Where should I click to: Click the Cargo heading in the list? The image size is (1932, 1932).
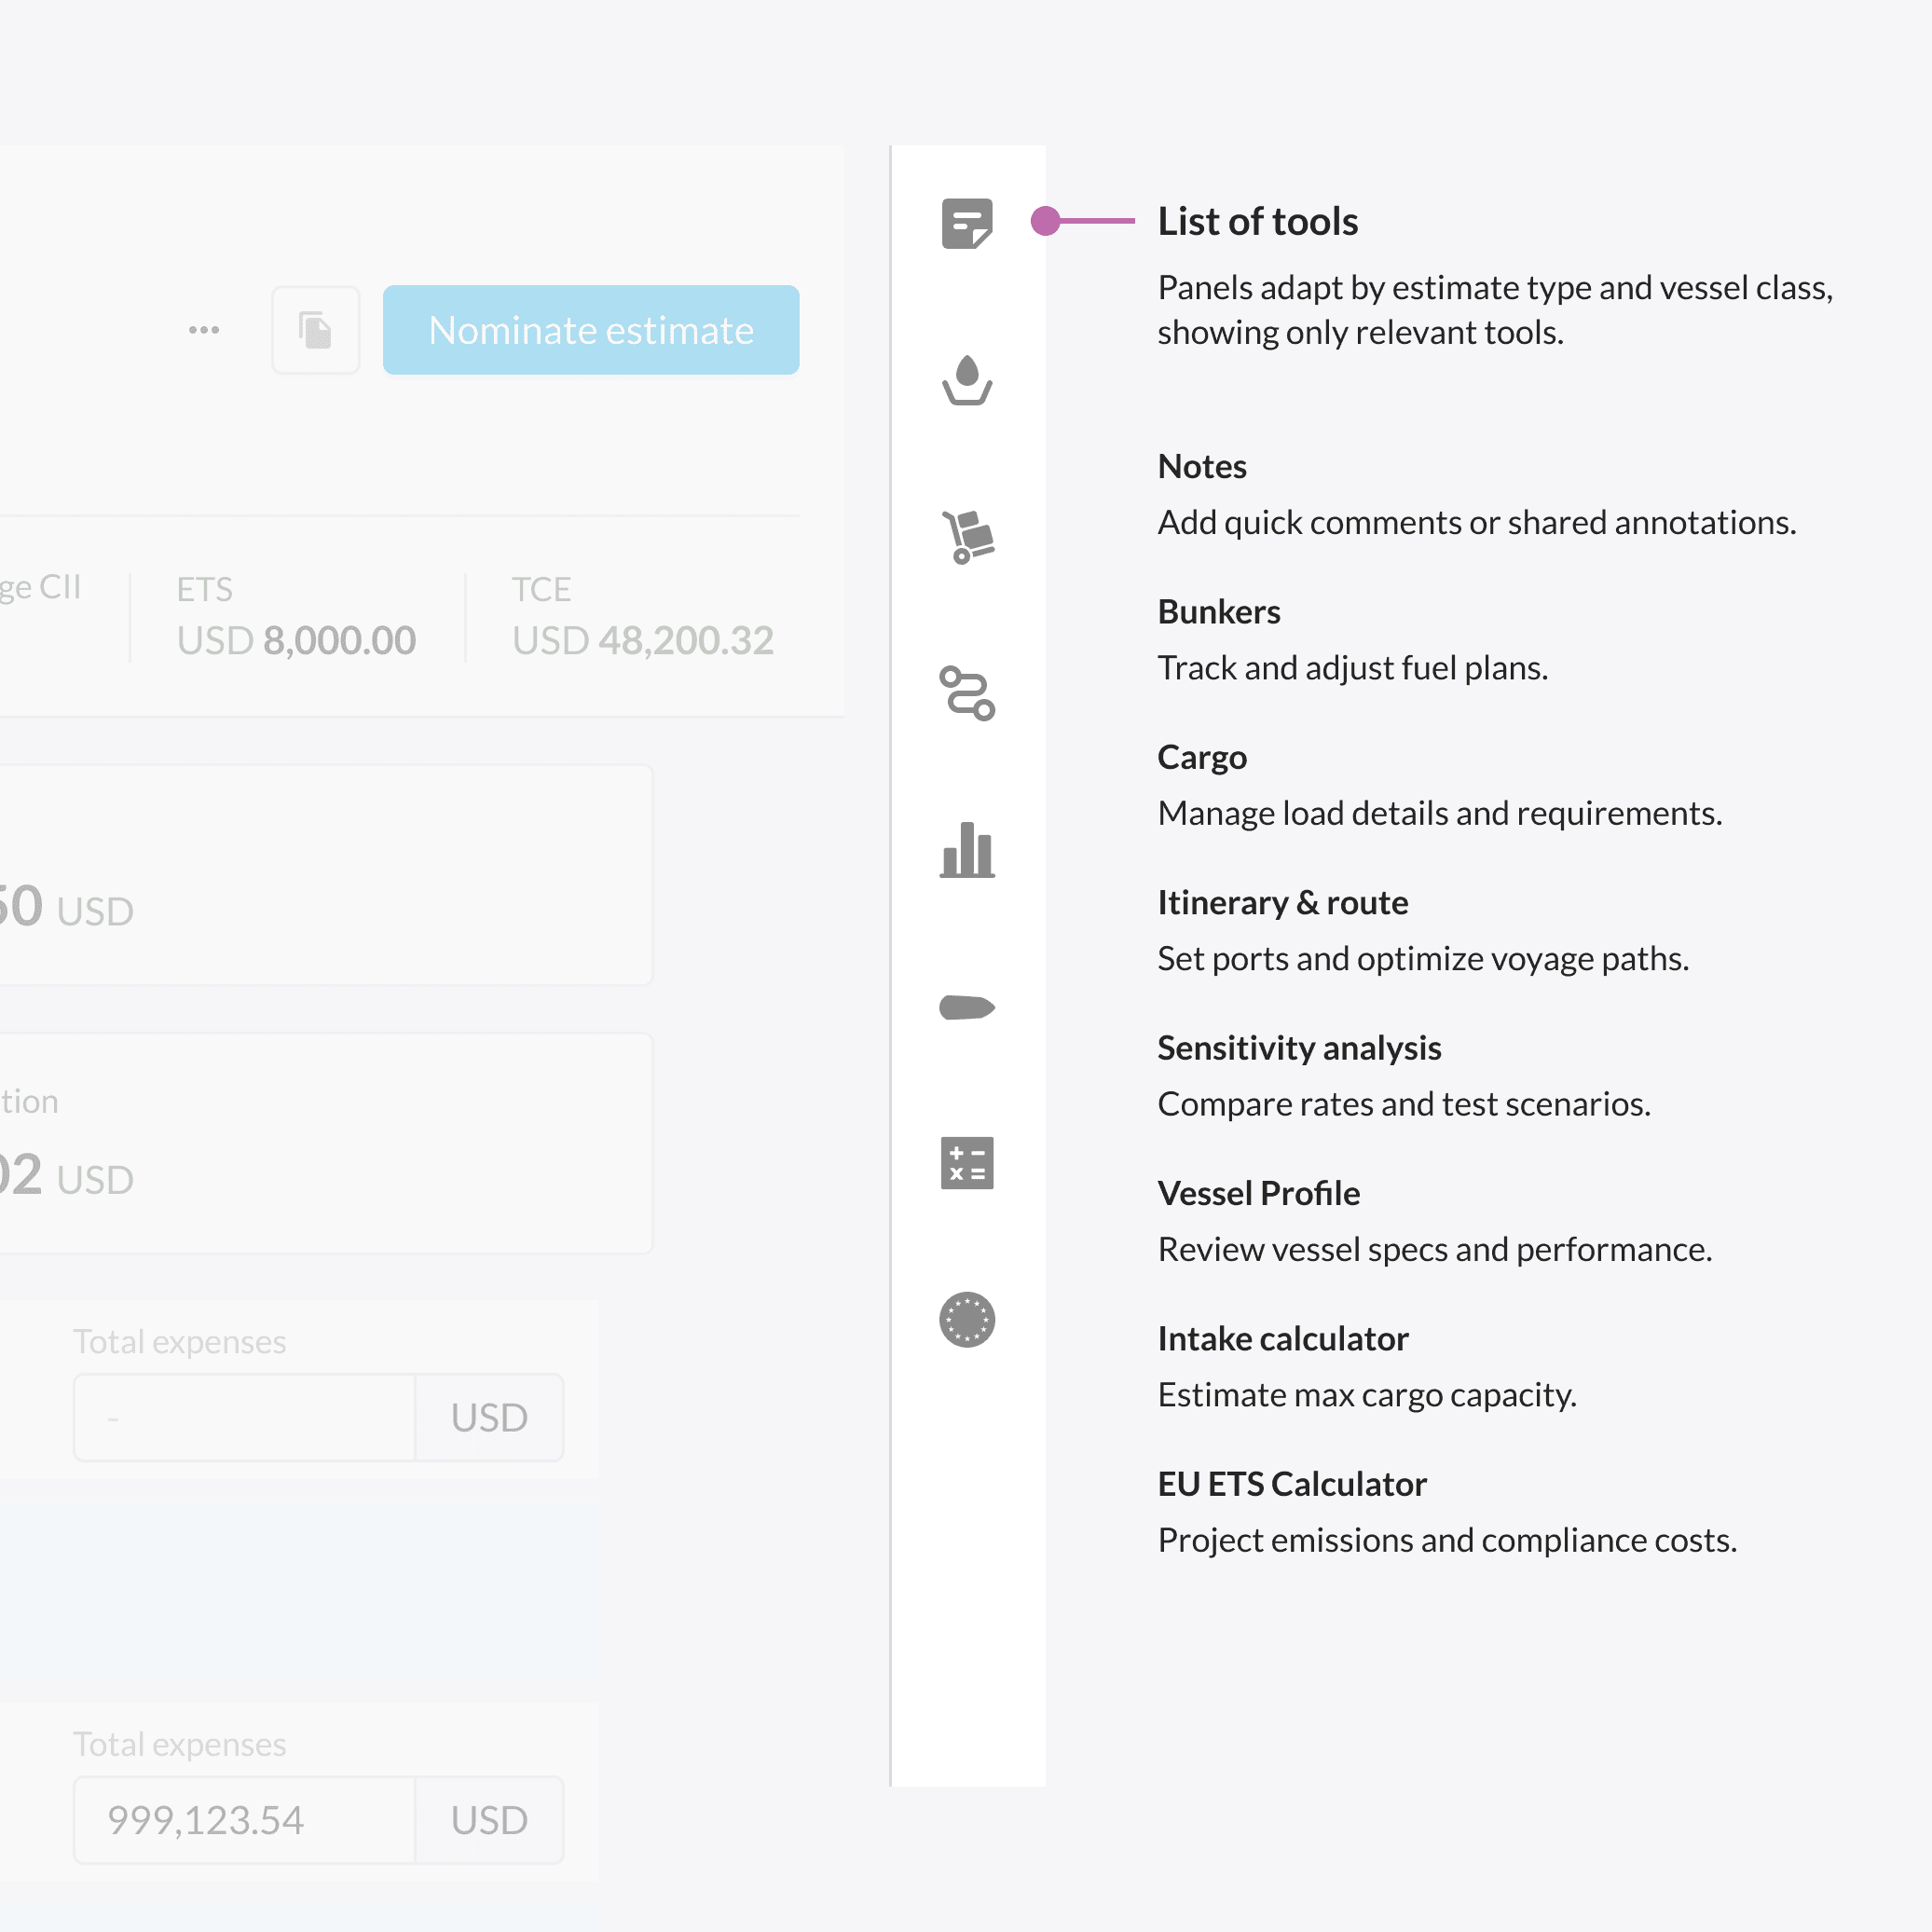tap(1202, 758)
